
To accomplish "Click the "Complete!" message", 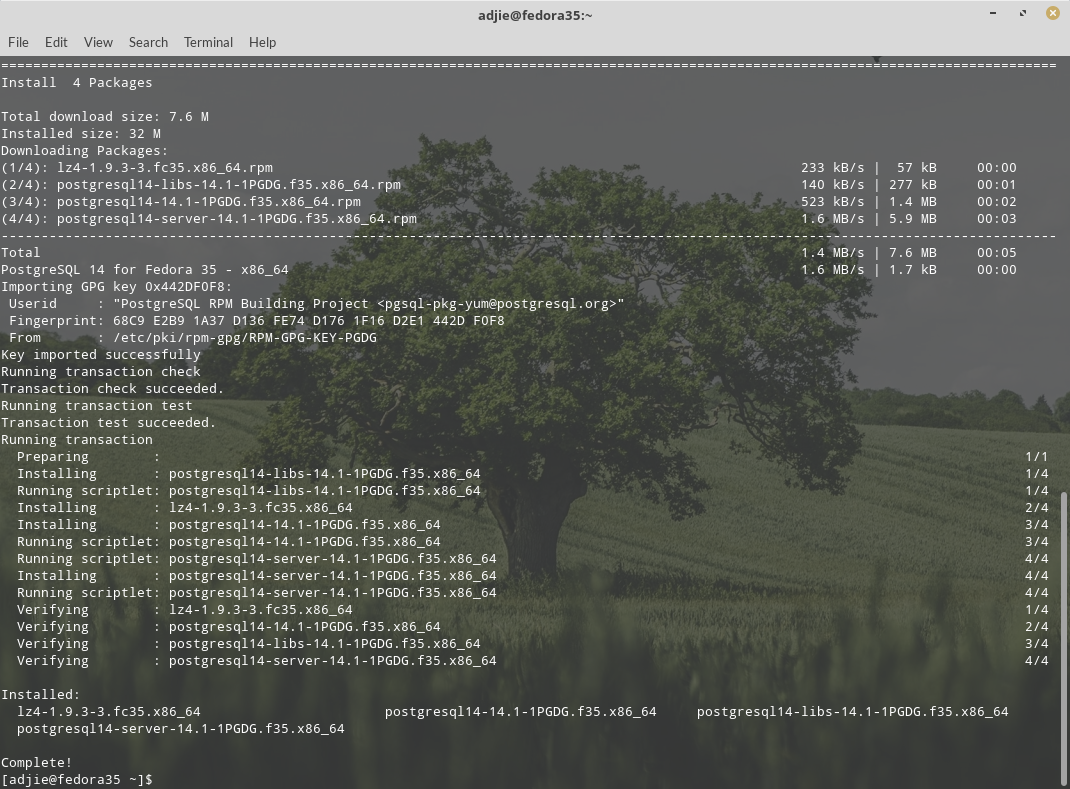I will click(36, 762).
